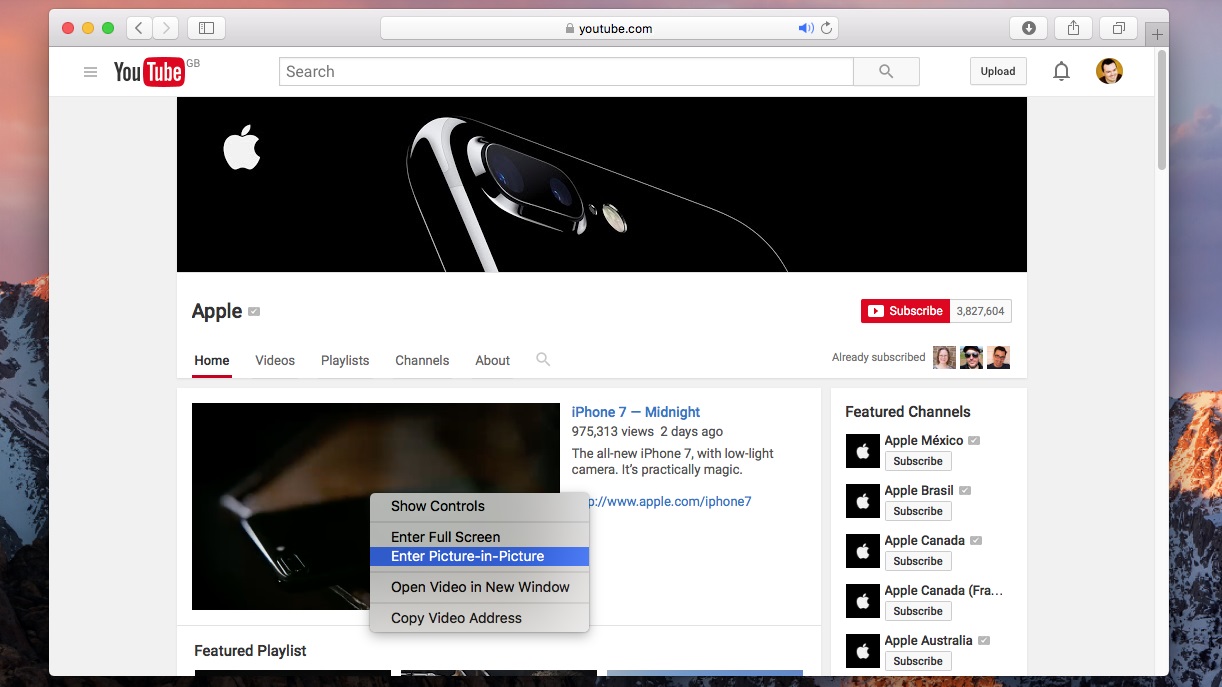The width and height of the screenshot is (1222, 687).
Task: Open the Apple Brasil channel link
Action: coord(919,490)
